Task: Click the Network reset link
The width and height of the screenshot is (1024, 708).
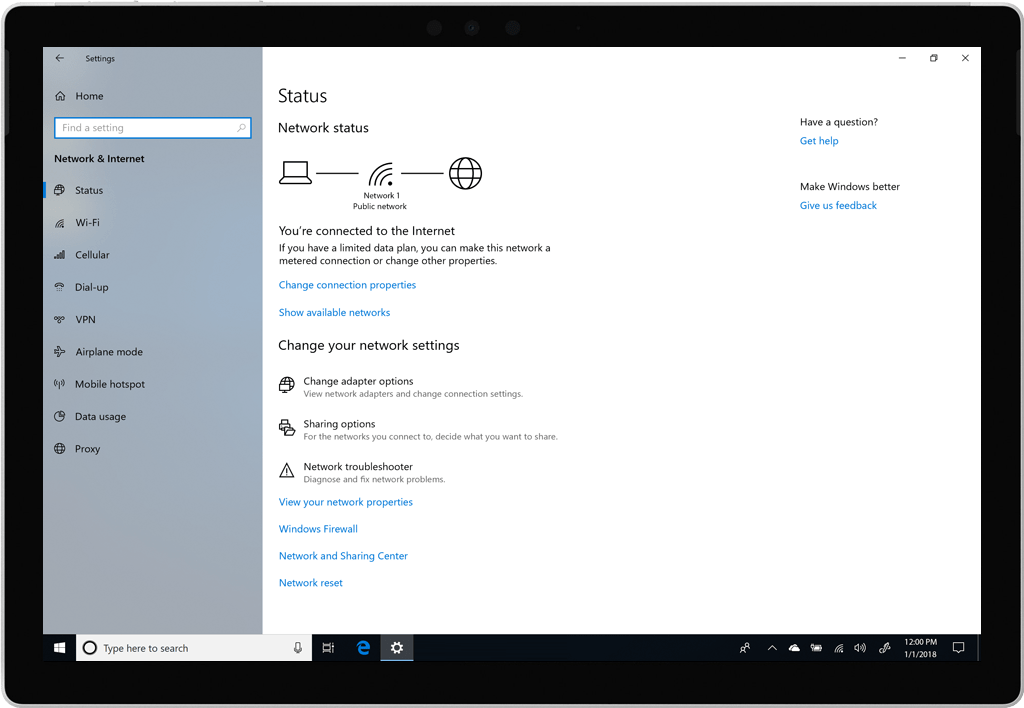Action: tap(310, 583)
